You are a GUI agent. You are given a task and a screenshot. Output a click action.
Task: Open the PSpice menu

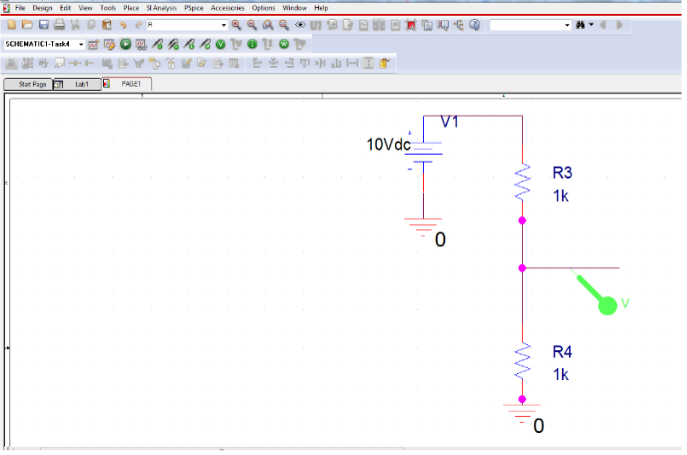194,7
